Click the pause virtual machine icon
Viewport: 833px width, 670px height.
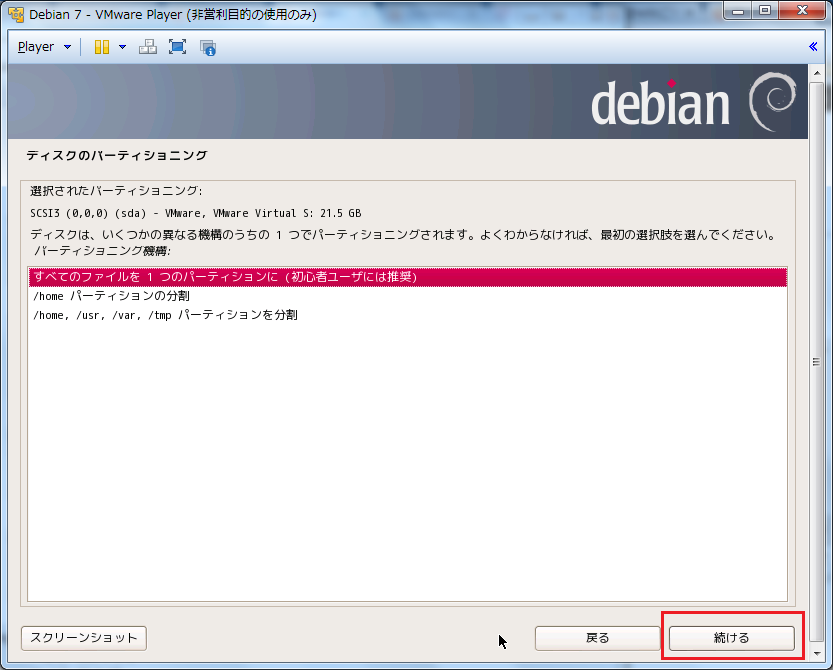[101, 47]
